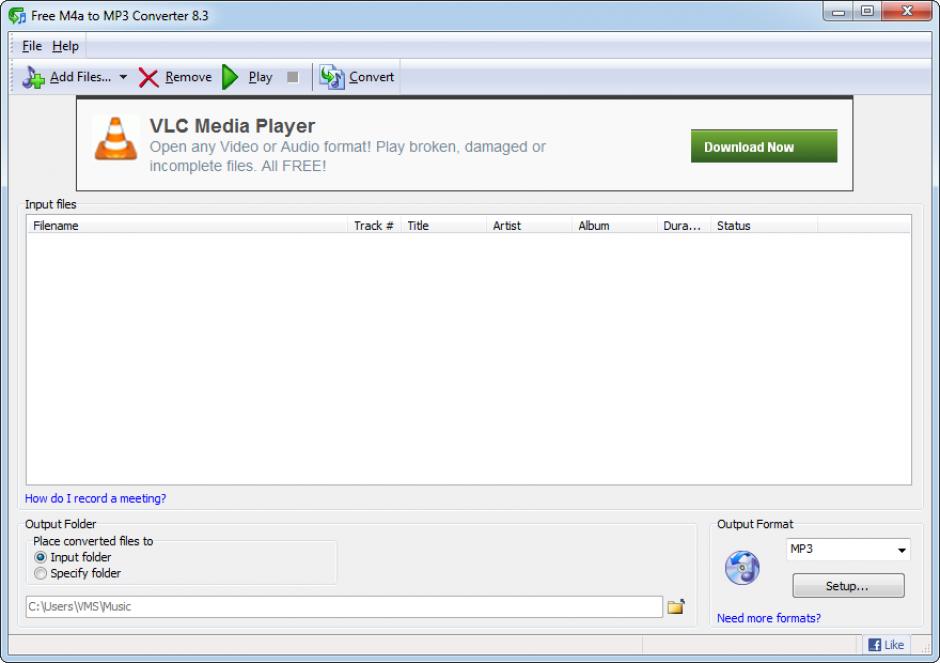940x663 pixels.
Task: Click How do I record a meeting link
Action: point(95,498)
